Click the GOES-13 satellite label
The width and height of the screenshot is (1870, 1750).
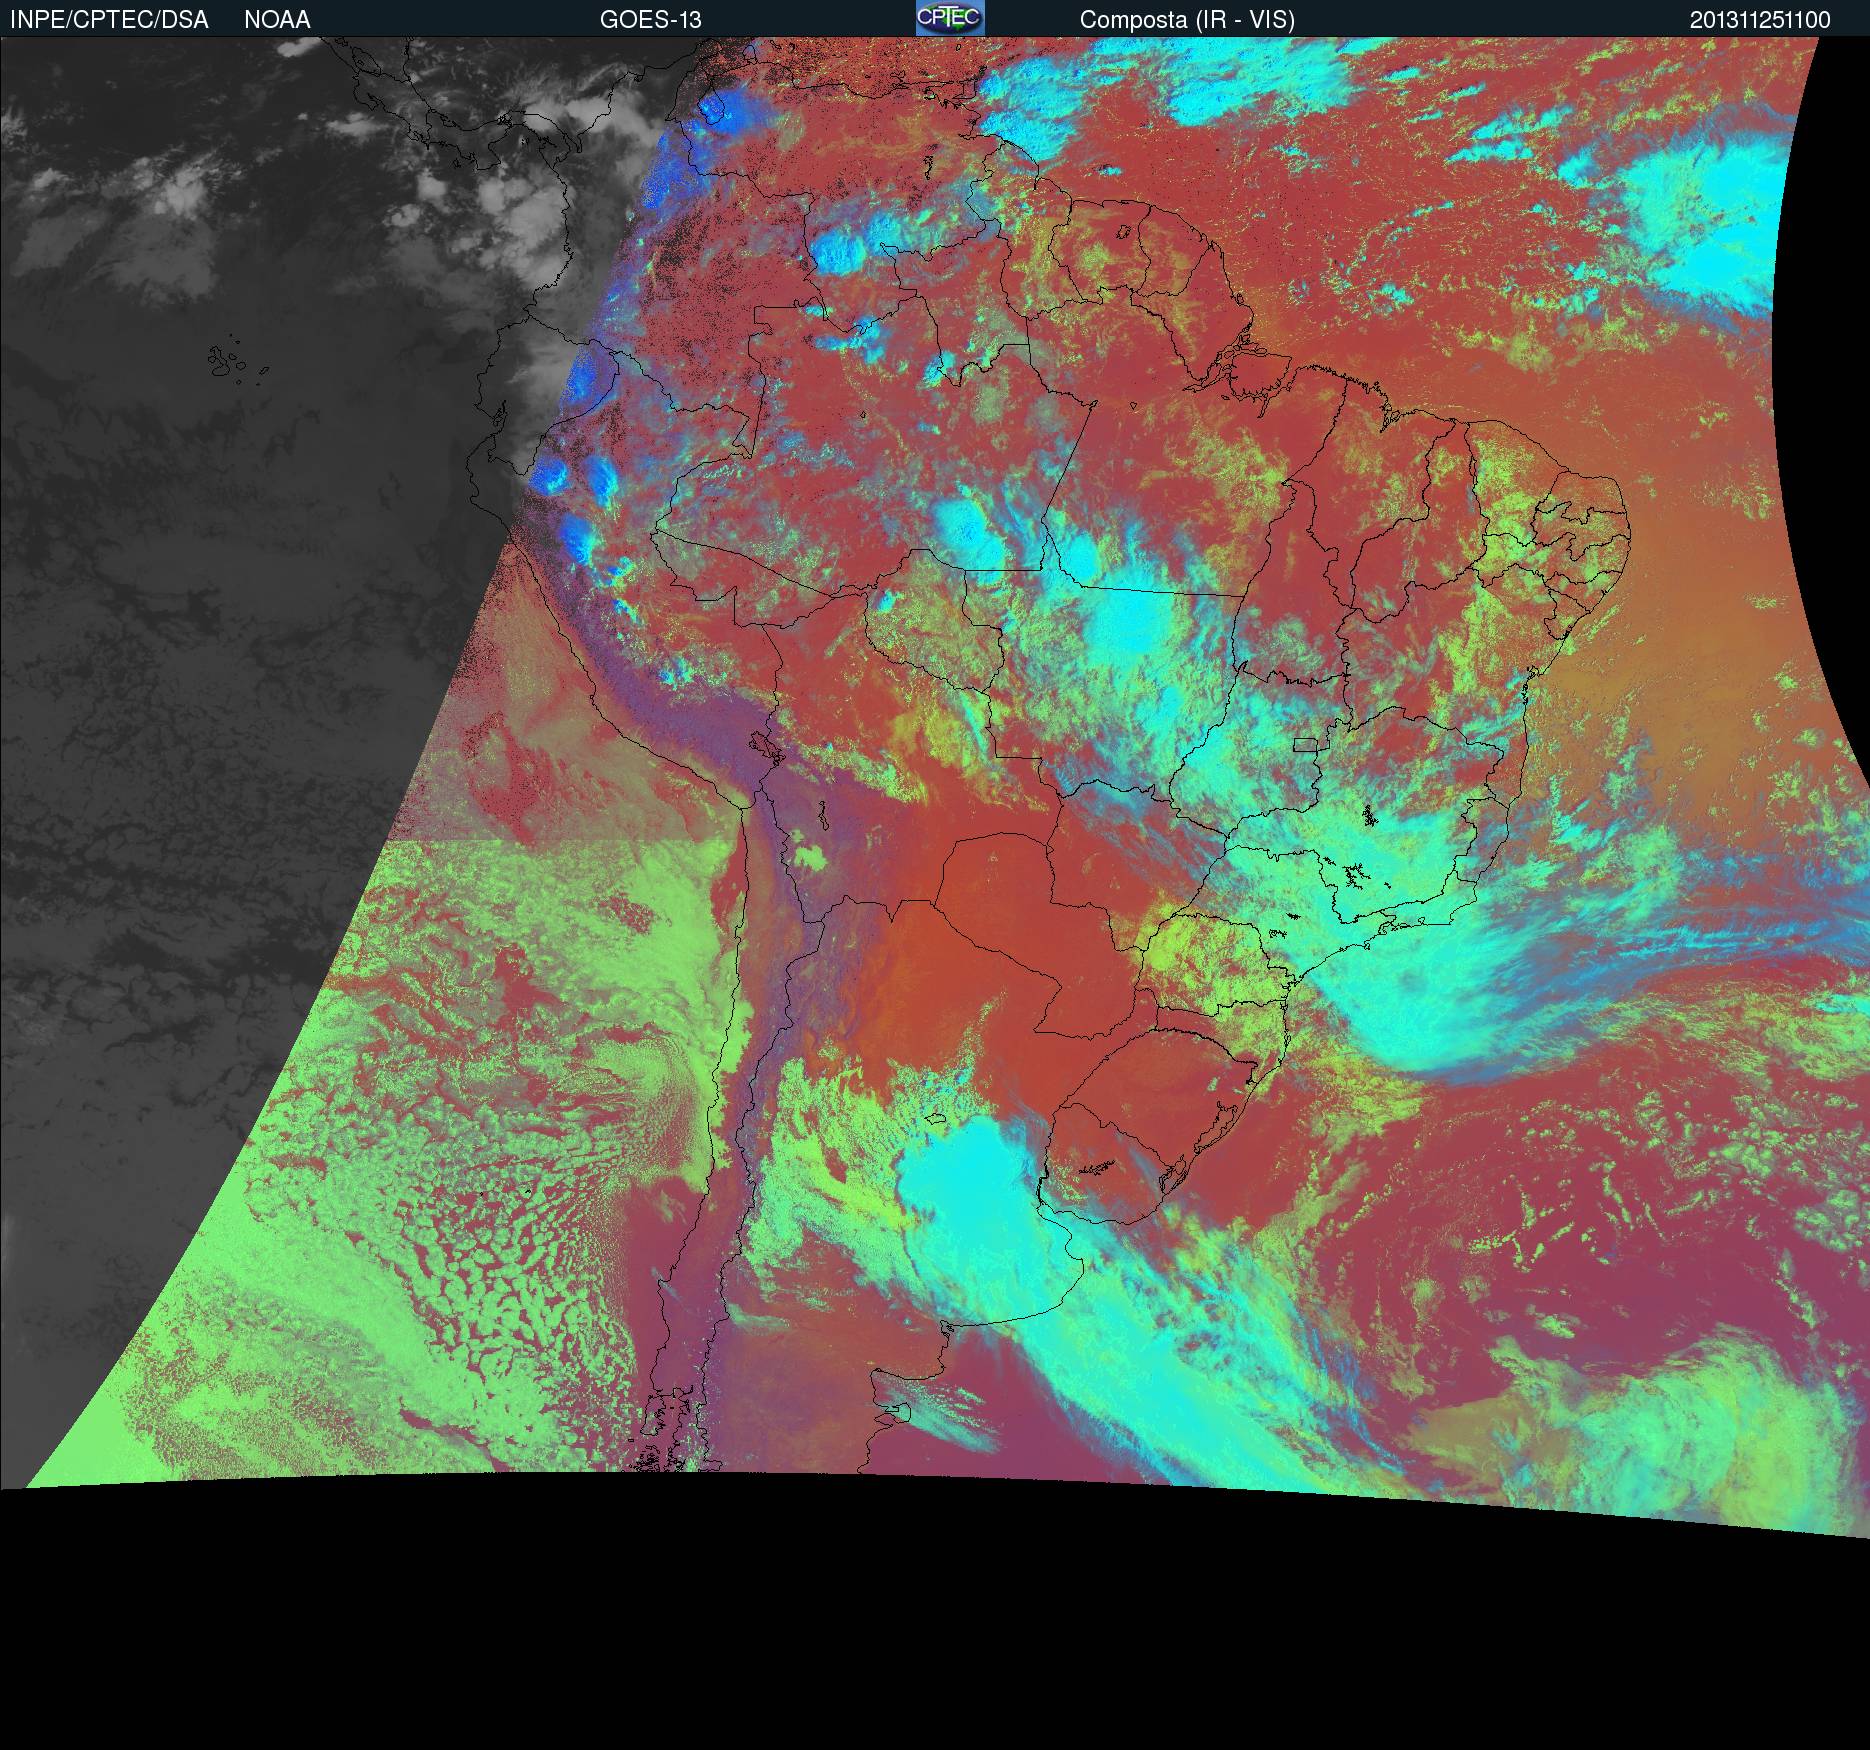pyautogui.click(x=650, y=20)
